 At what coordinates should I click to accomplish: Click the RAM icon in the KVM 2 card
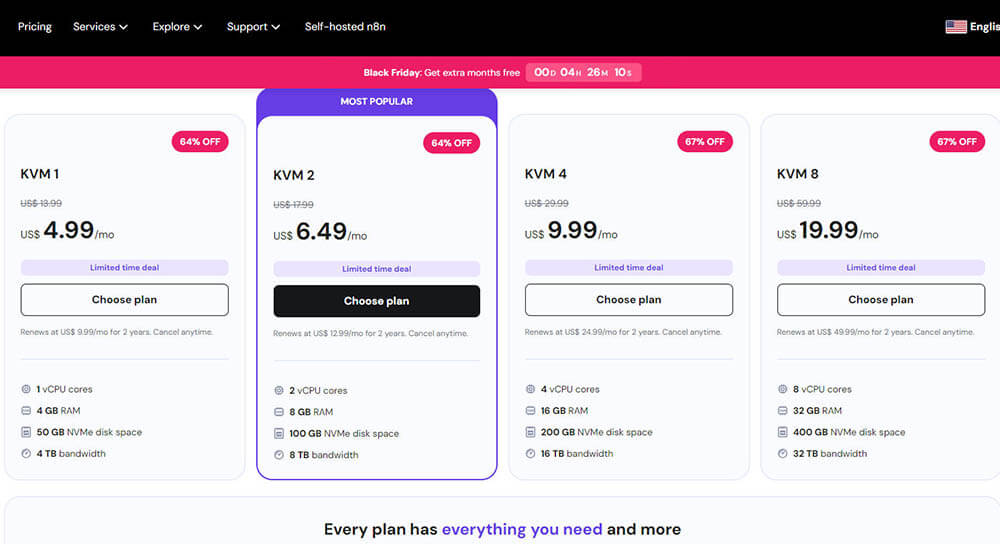click(278, 412)
